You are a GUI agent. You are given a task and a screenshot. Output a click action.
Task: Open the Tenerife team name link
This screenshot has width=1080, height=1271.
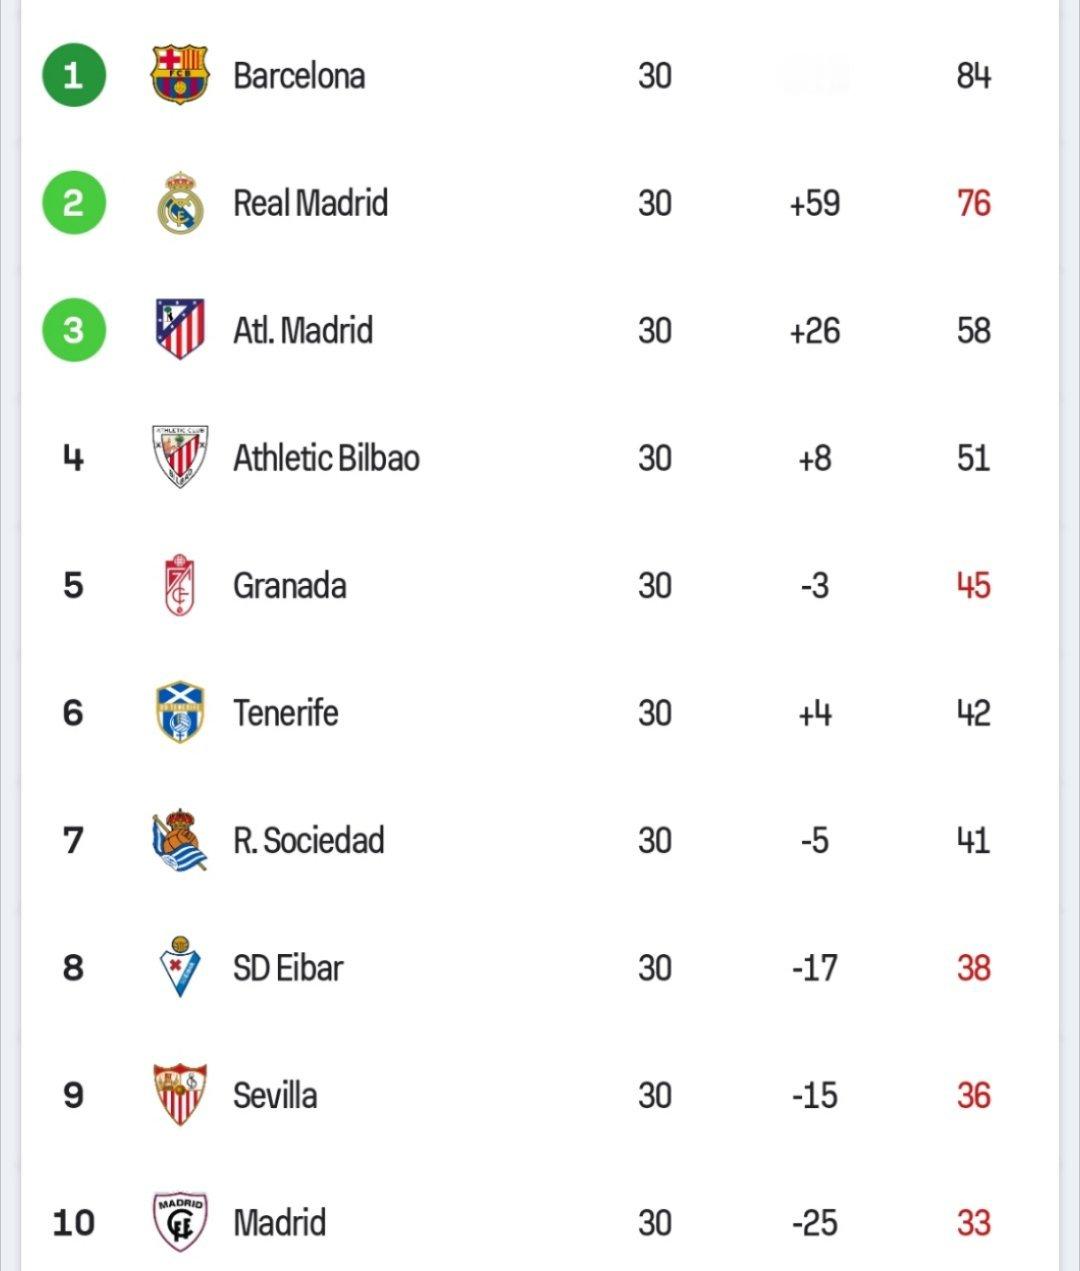pos(286,713)
